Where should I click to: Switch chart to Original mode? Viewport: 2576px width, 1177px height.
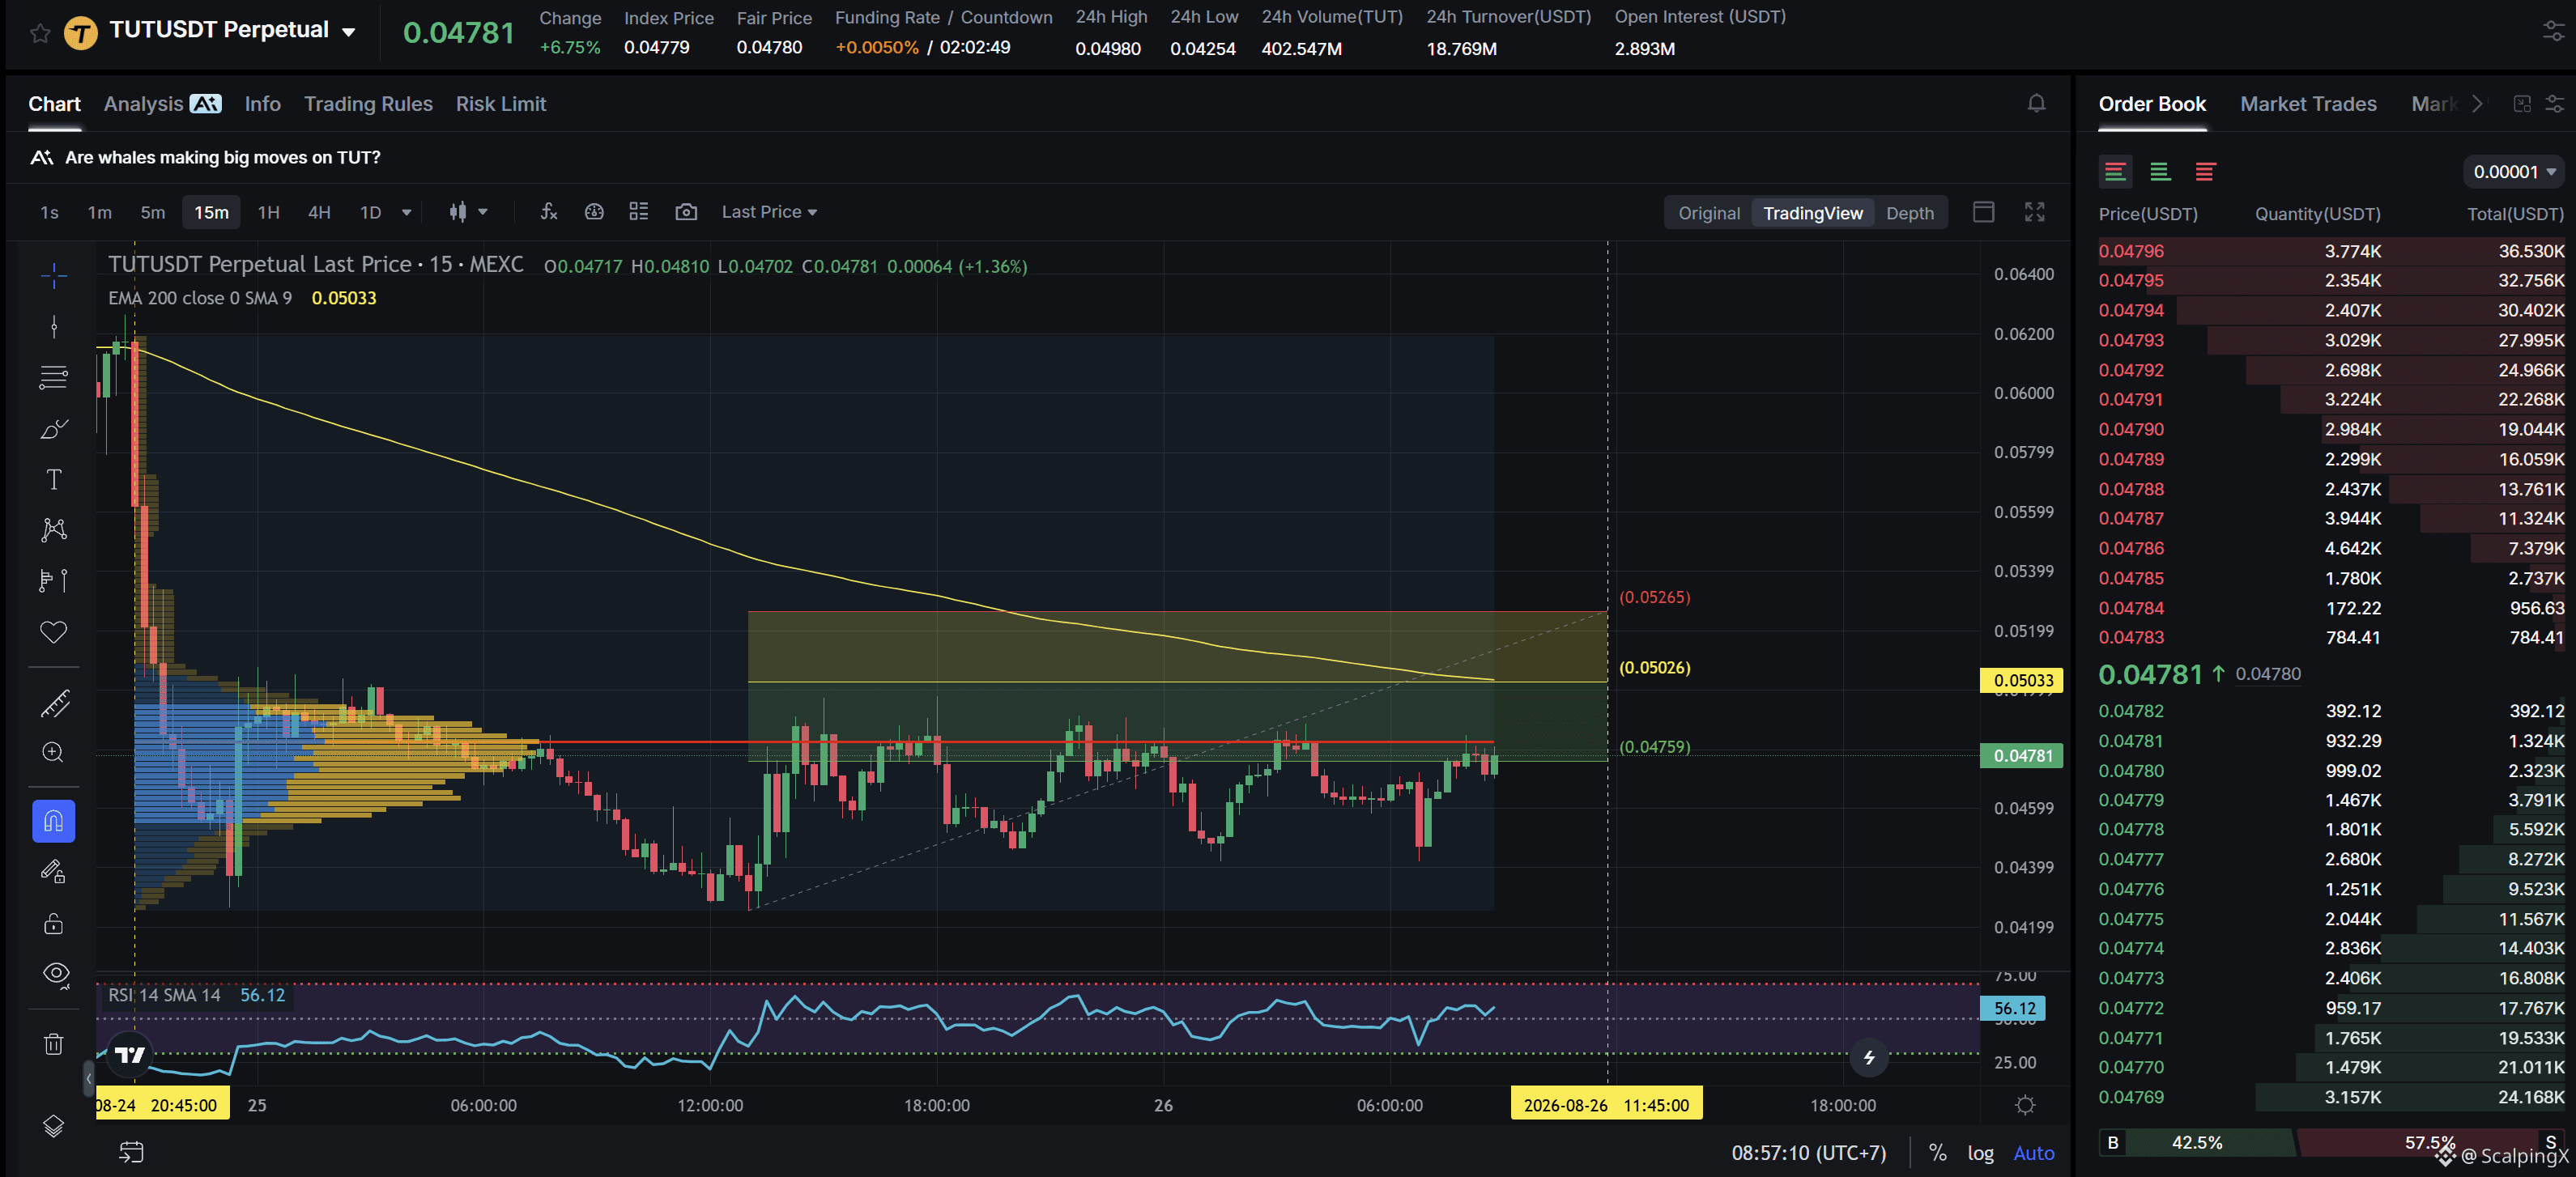1708,213
